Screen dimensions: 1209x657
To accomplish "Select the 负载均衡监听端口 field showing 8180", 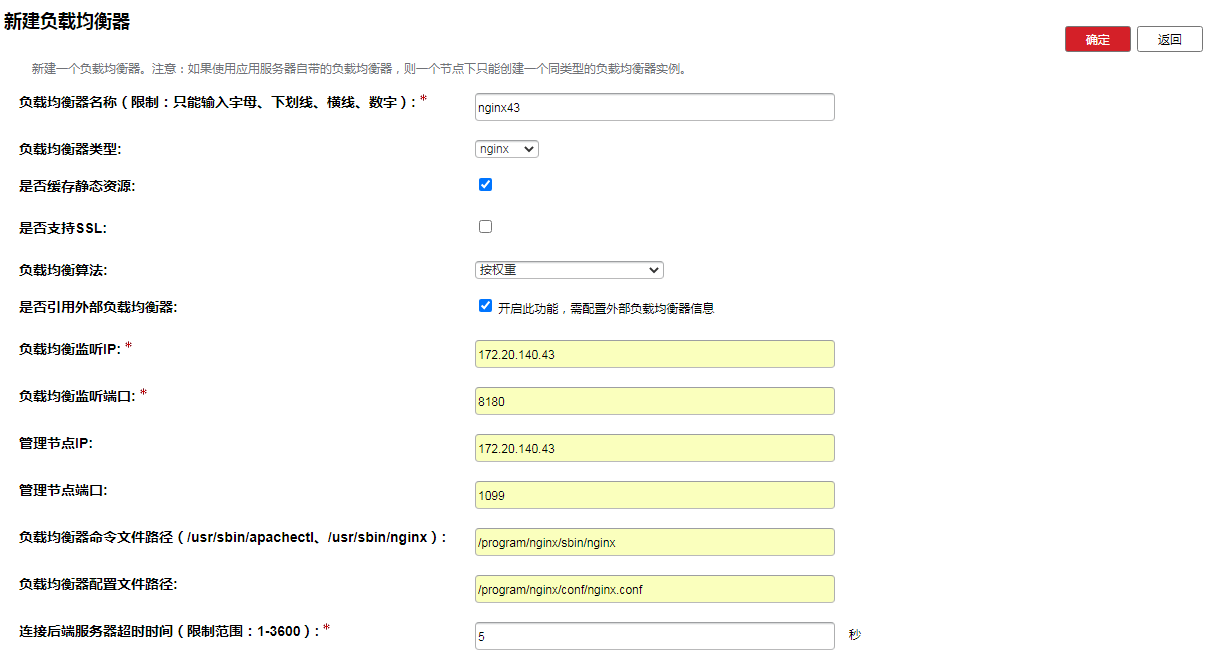I will 654,401.
